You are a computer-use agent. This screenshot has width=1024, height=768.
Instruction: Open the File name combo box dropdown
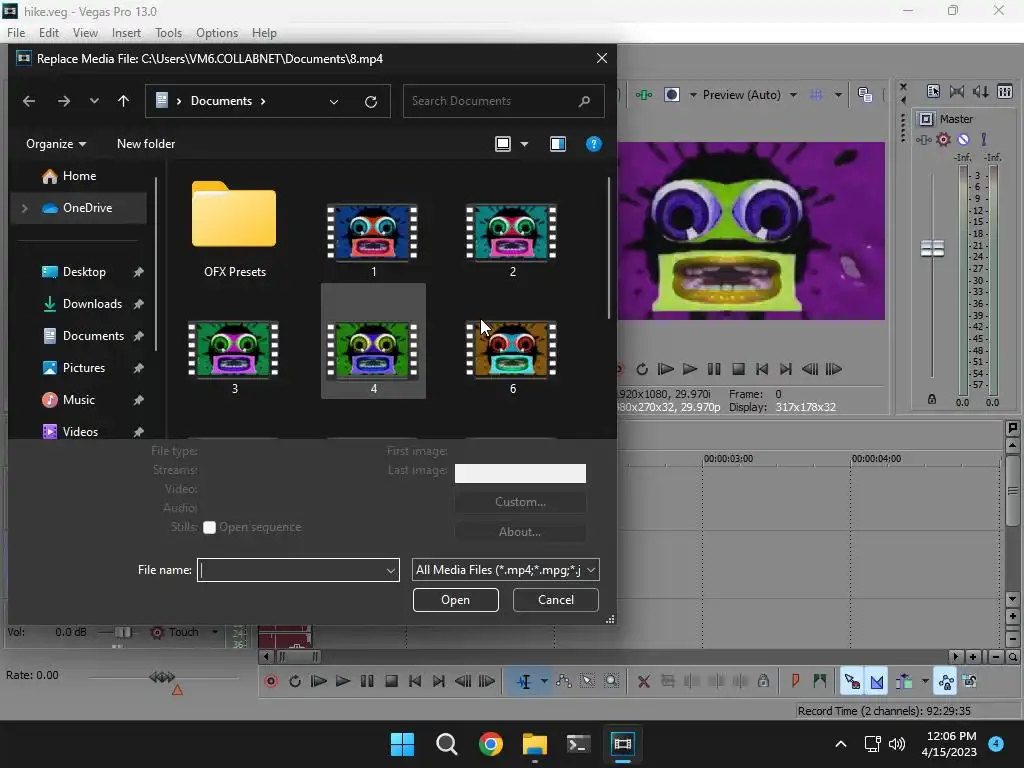click(x=391, y=570)
